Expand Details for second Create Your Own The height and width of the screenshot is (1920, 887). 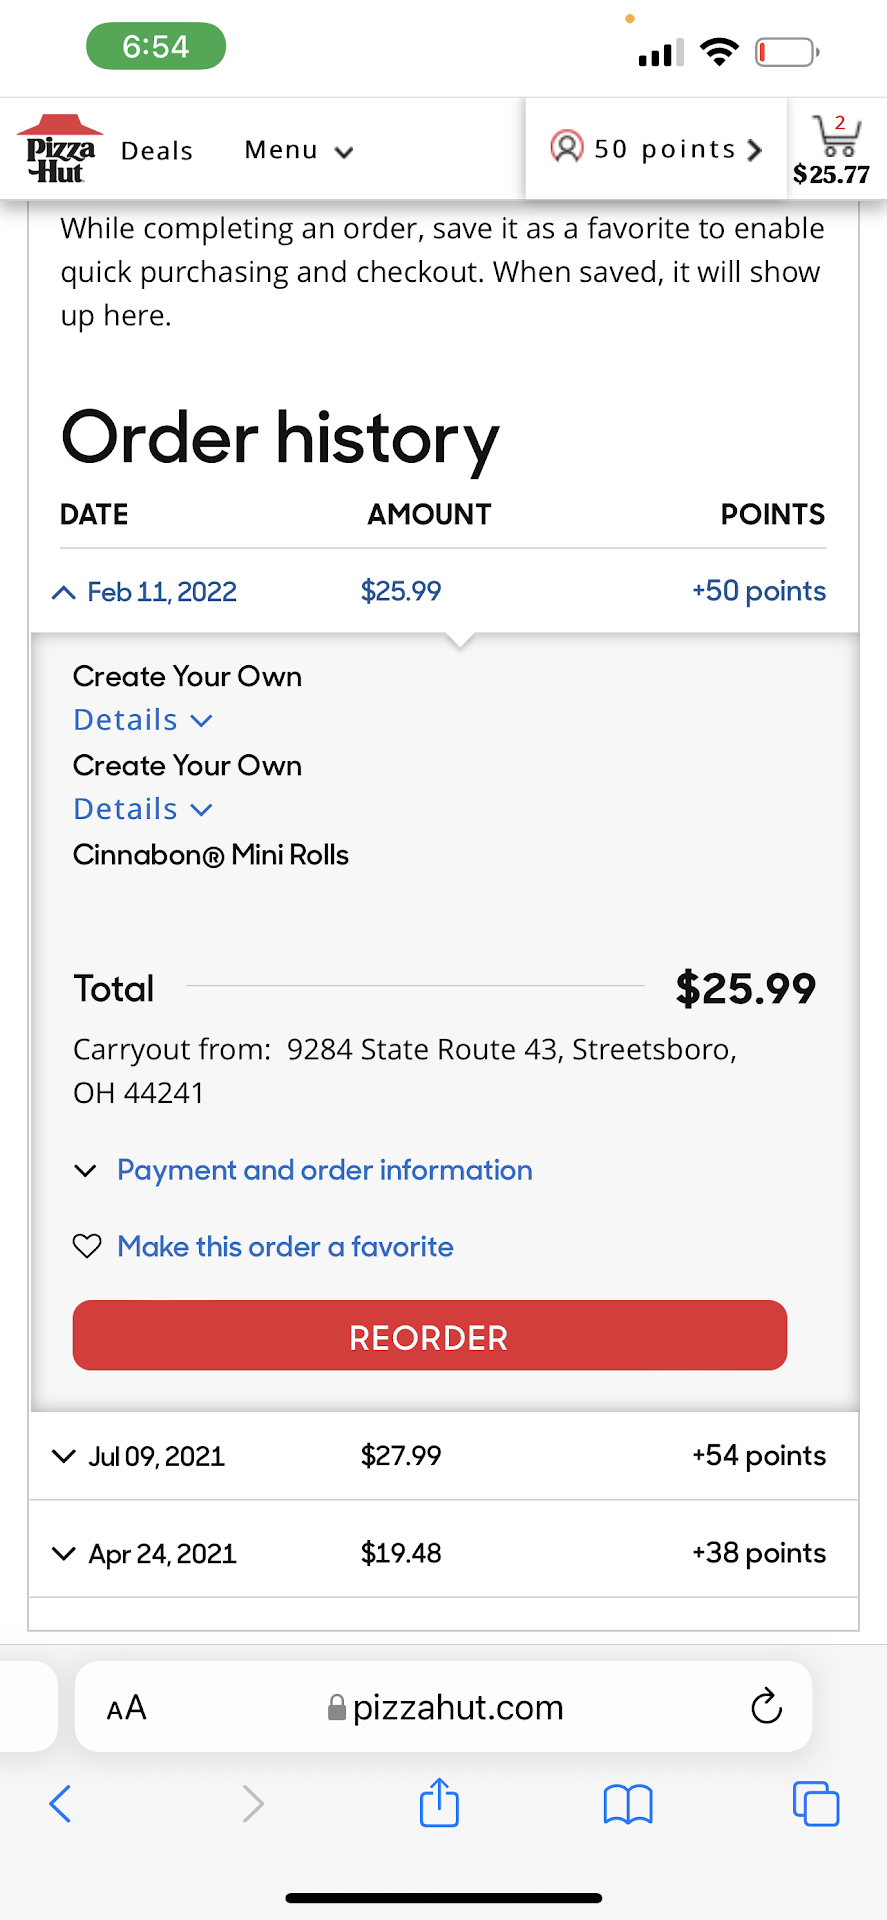pyautogui.click(x=143, y=809)
